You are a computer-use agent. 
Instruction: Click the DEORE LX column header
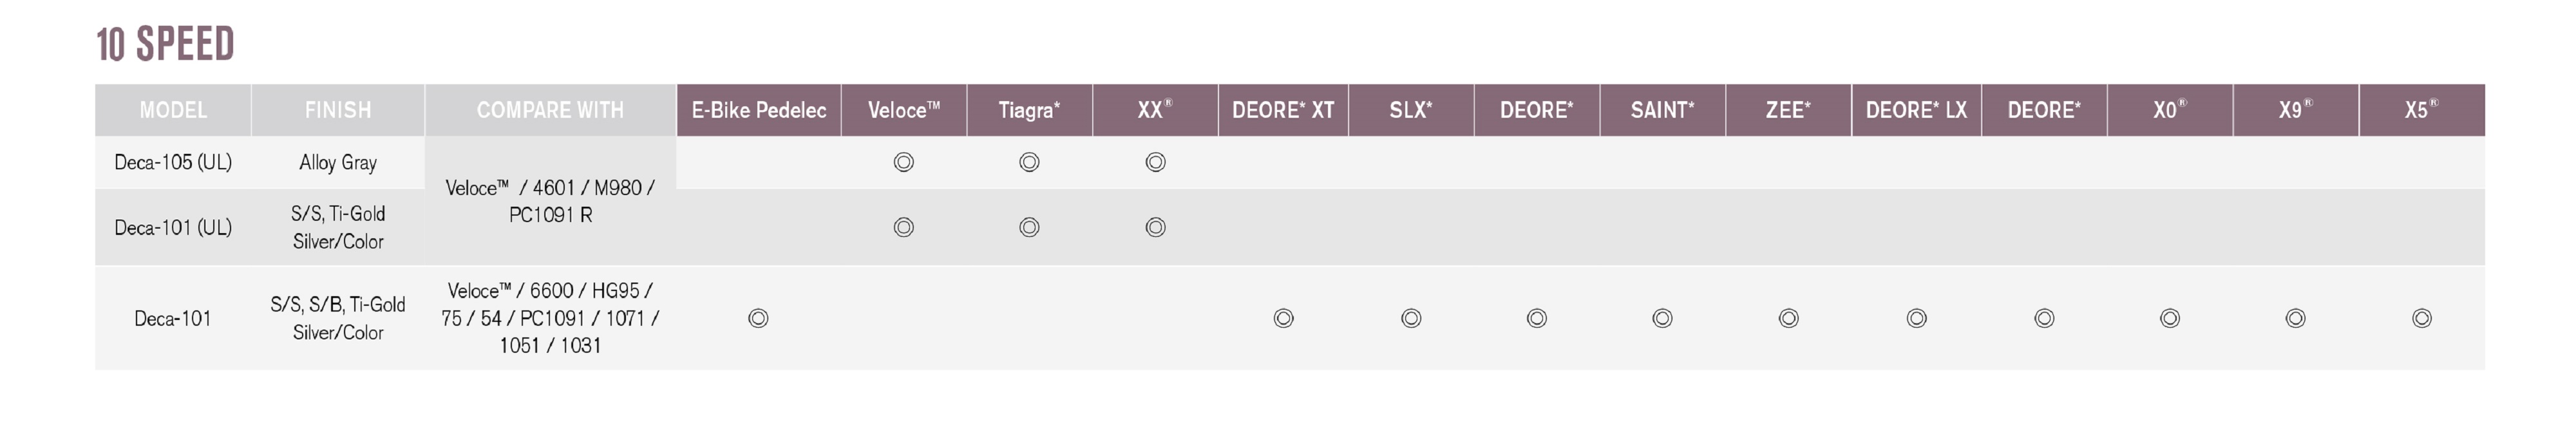click(1916, 110)
